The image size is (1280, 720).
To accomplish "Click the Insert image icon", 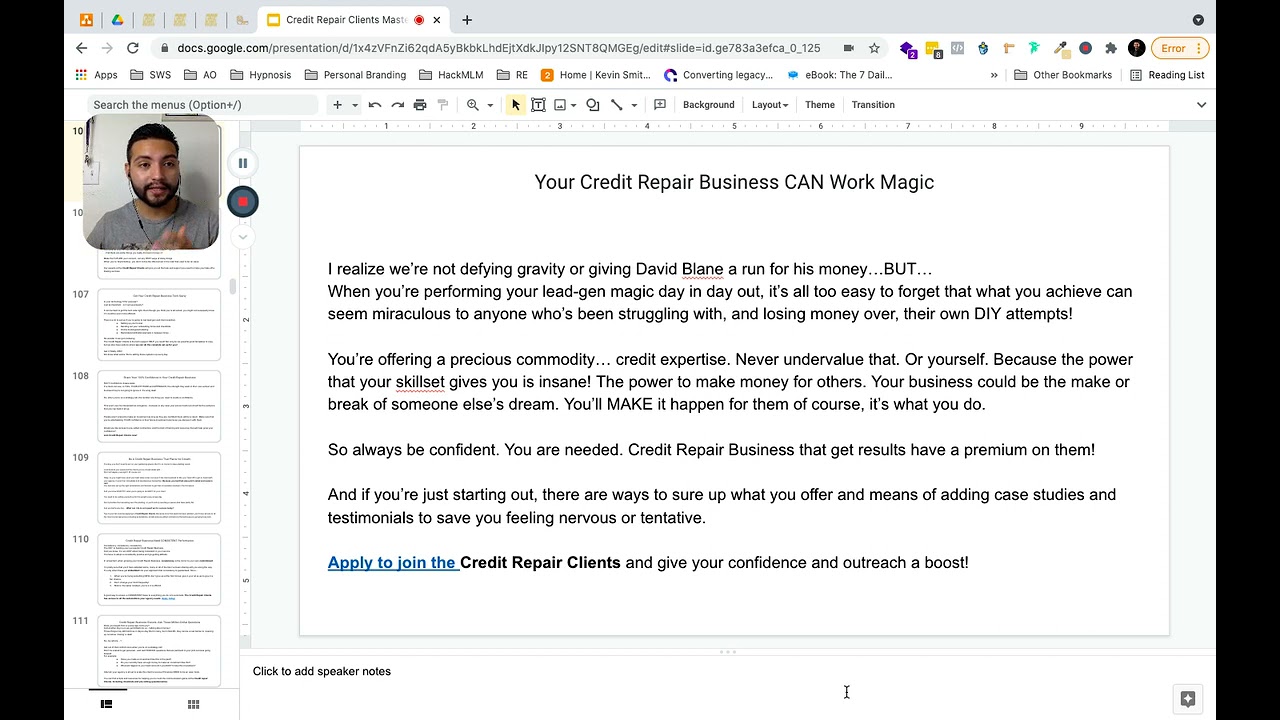I will coord(560,105).
